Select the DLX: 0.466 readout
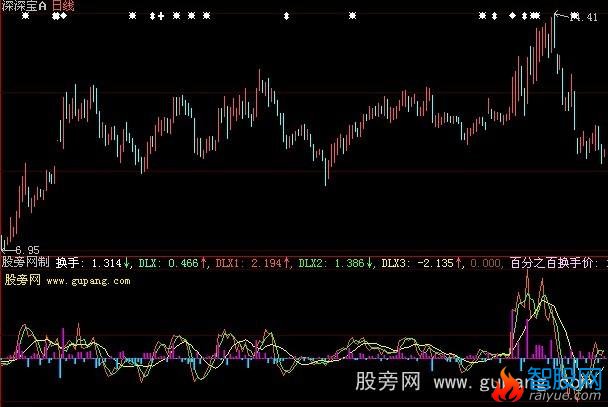The image size is (608, 407). 173,263
